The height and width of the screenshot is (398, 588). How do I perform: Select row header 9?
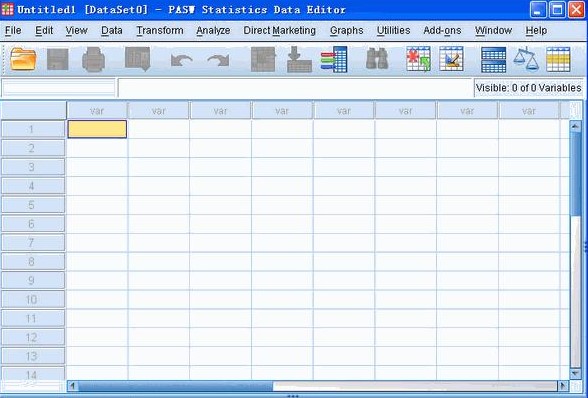click(33, 280)
